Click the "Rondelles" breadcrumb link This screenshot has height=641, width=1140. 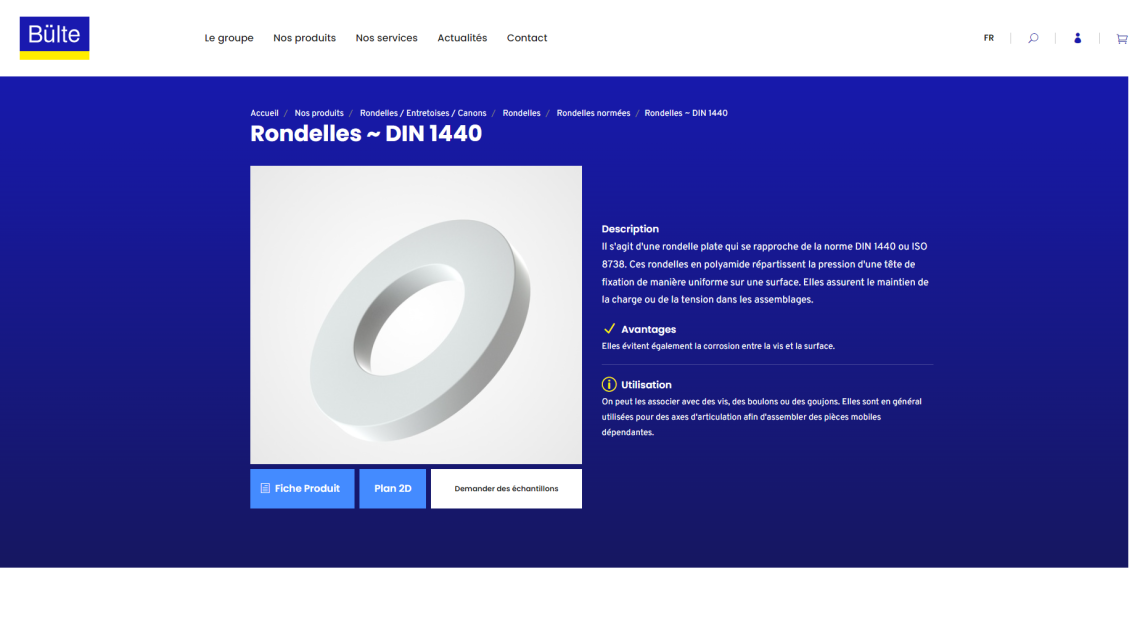click(521, 113)
